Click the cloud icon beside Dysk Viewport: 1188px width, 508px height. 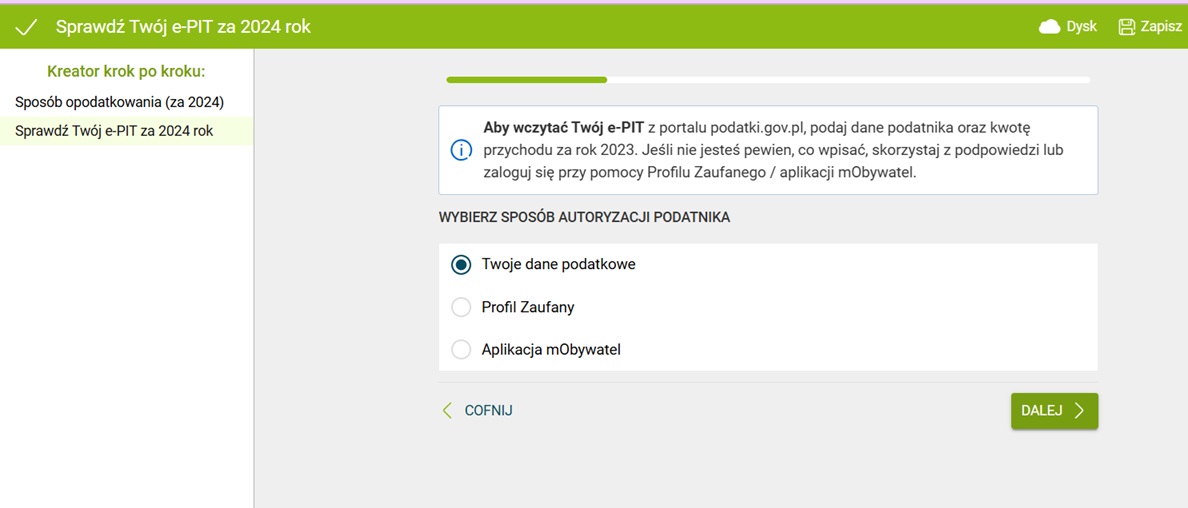(1049, 27)
